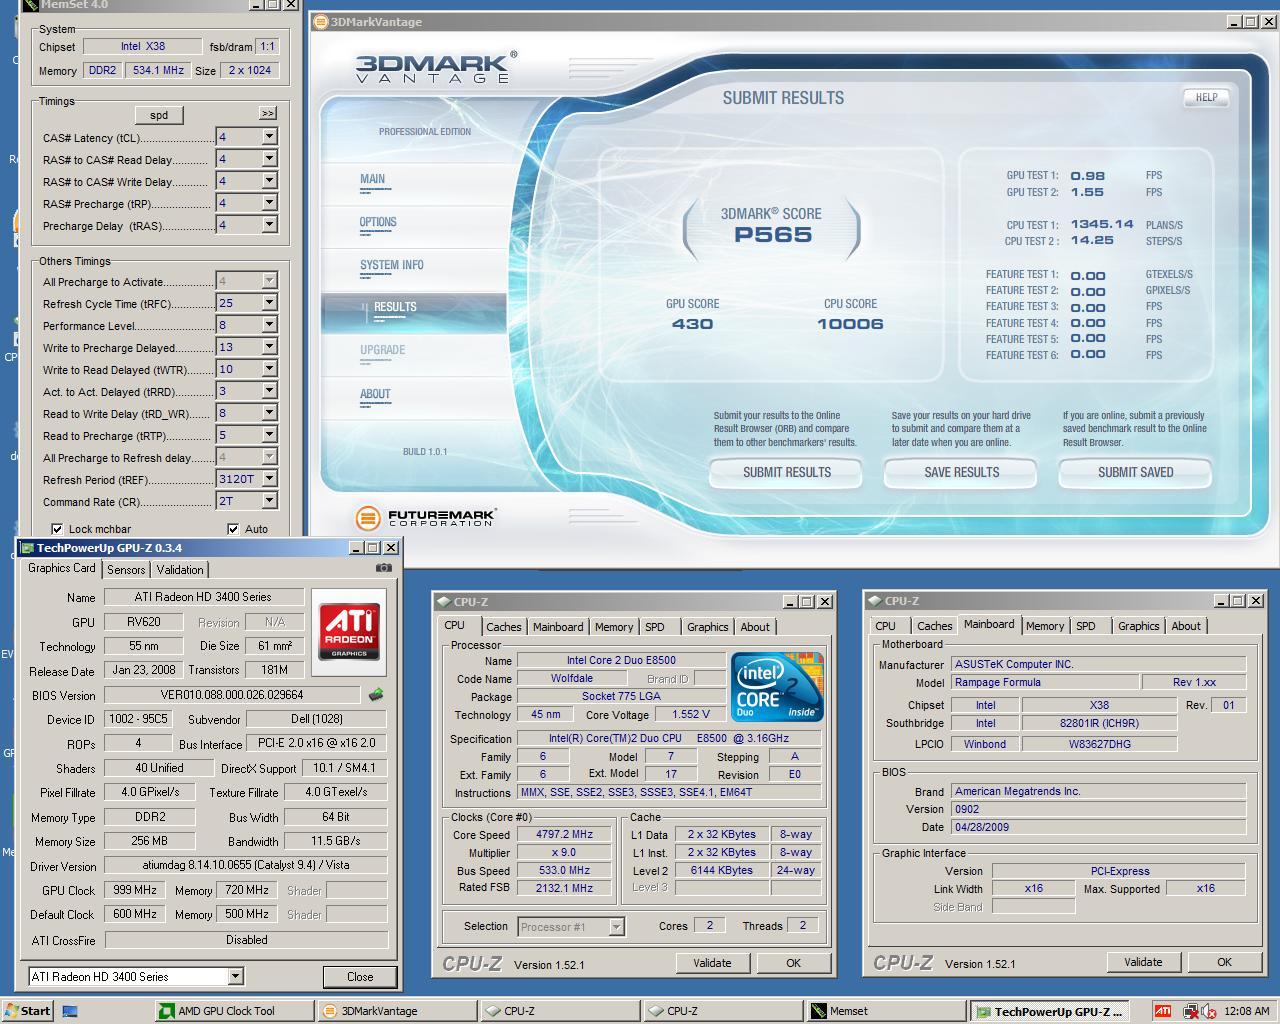Open the MAIN section in 3DMark Vantage
The height and width of the screenshot is (1024, 1280).
tap(372, 180)
